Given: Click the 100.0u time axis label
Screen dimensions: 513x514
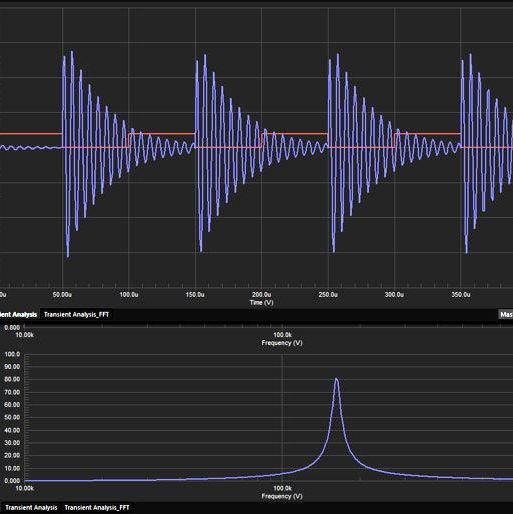Looking at the screenshot, I should (x=129, y=295).
